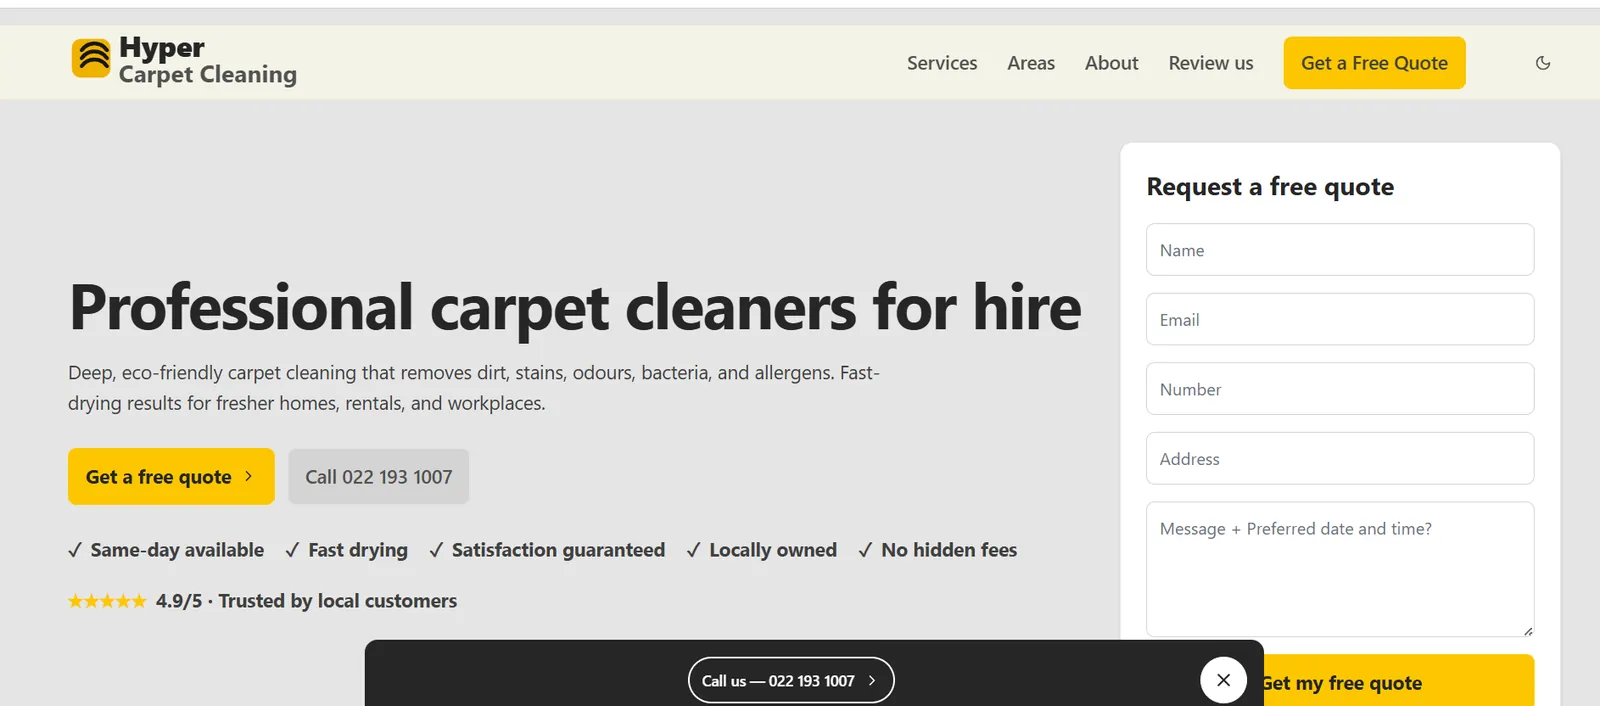Screen dimensions: 1600x706
Task: Focus the Number input field
Action: [1340, 389]
